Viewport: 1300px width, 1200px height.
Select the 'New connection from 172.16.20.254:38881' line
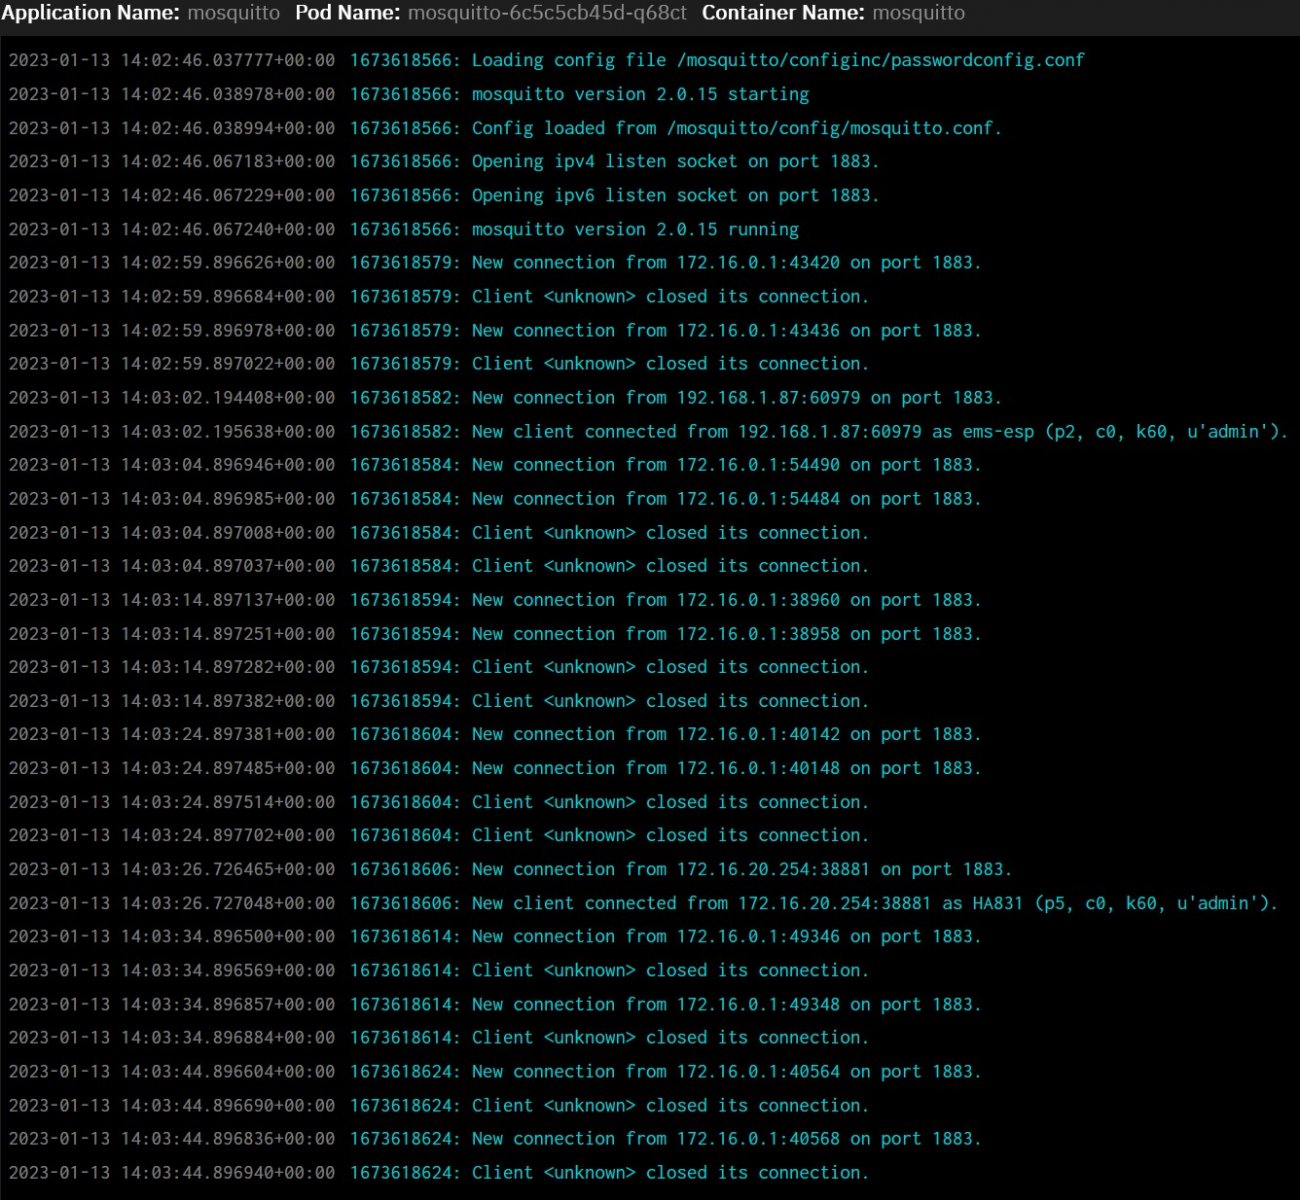coord(510,869)
